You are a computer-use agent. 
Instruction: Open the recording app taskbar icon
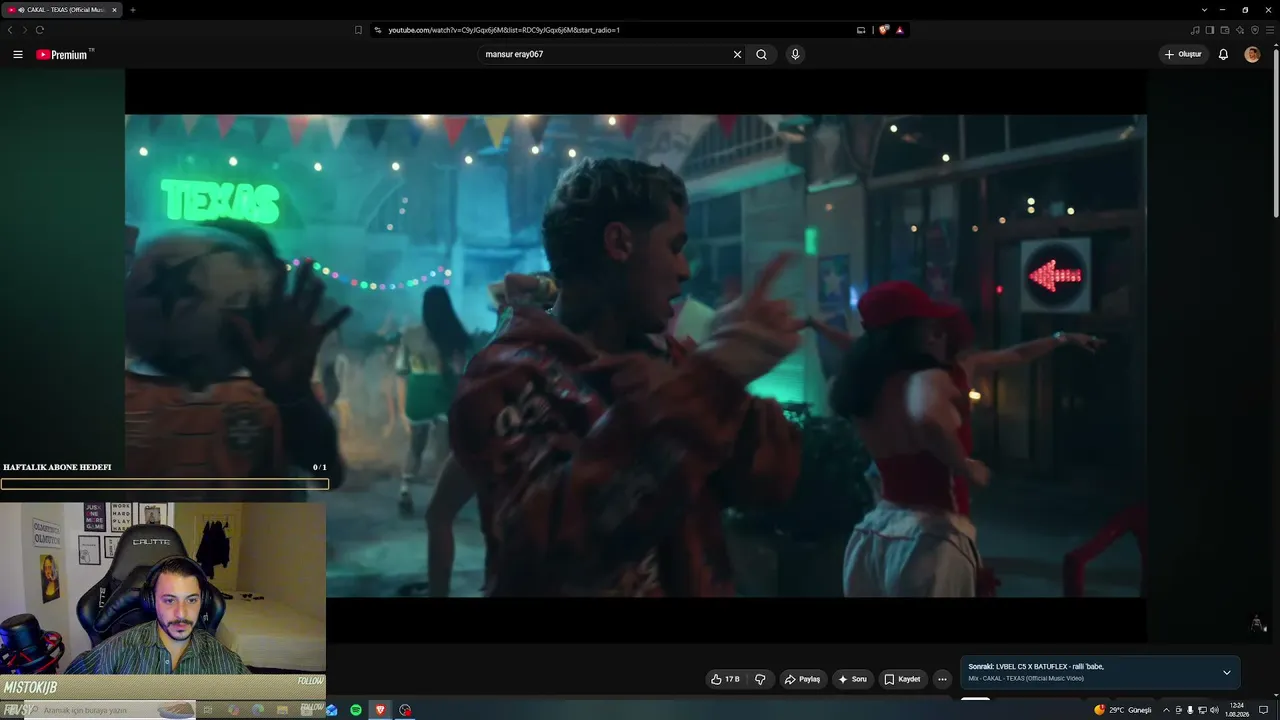(405, 710)
